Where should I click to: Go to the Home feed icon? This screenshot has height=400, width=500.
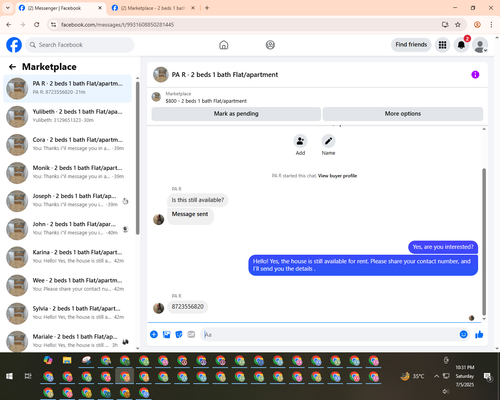(224, 45)
